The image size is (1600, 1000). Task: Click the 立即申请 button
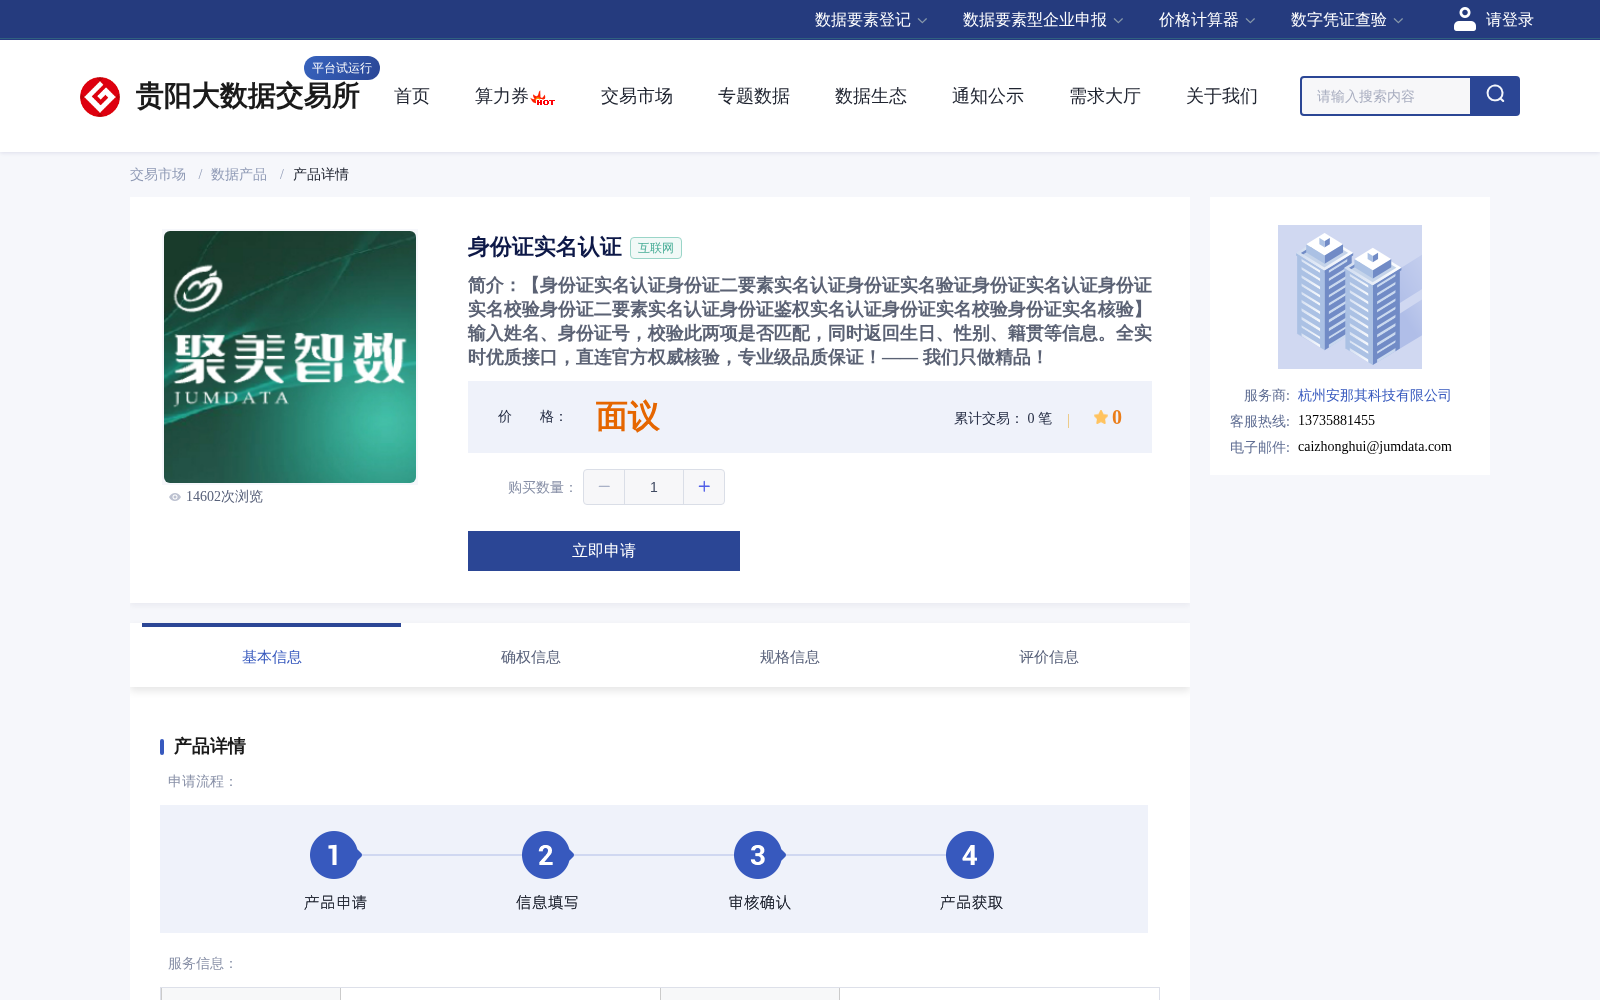(604, 551)
